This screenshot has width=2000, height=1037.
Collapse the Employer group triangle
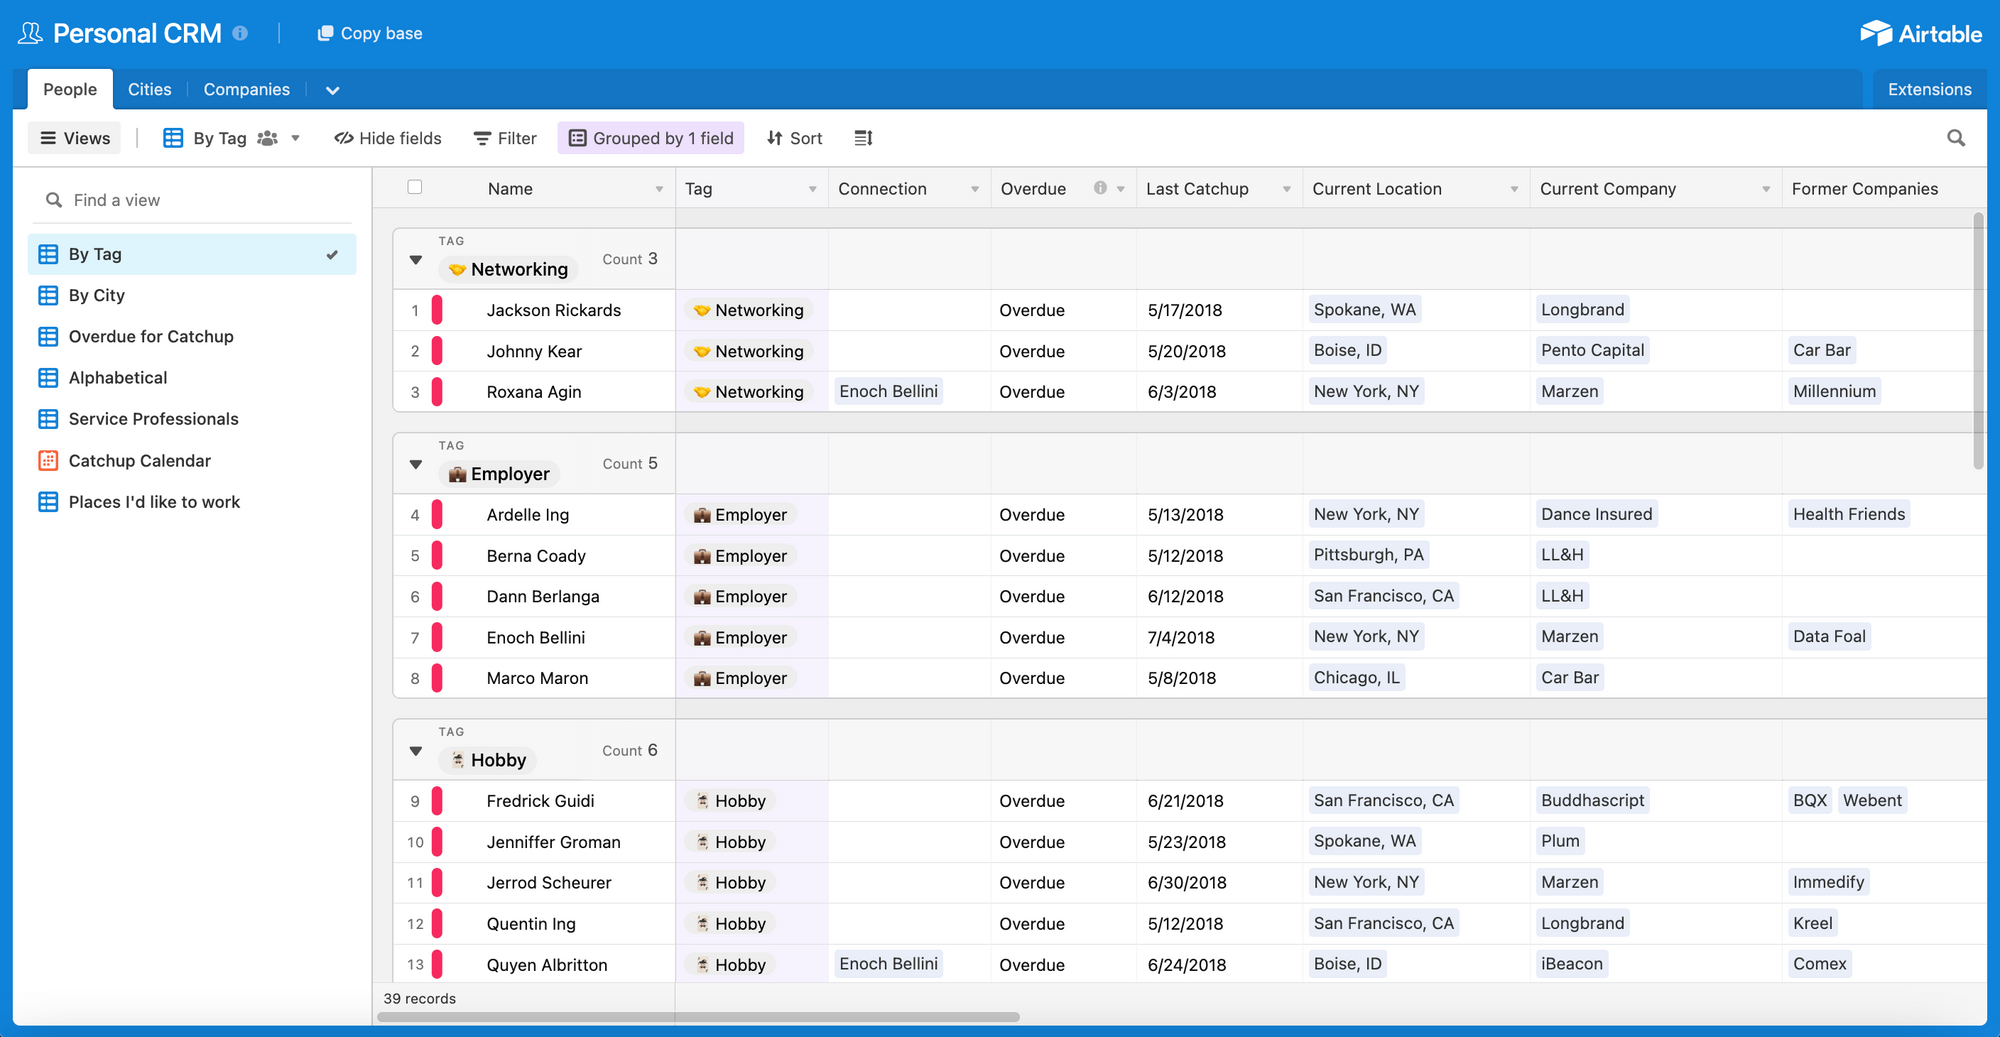[x=416, y=464]
